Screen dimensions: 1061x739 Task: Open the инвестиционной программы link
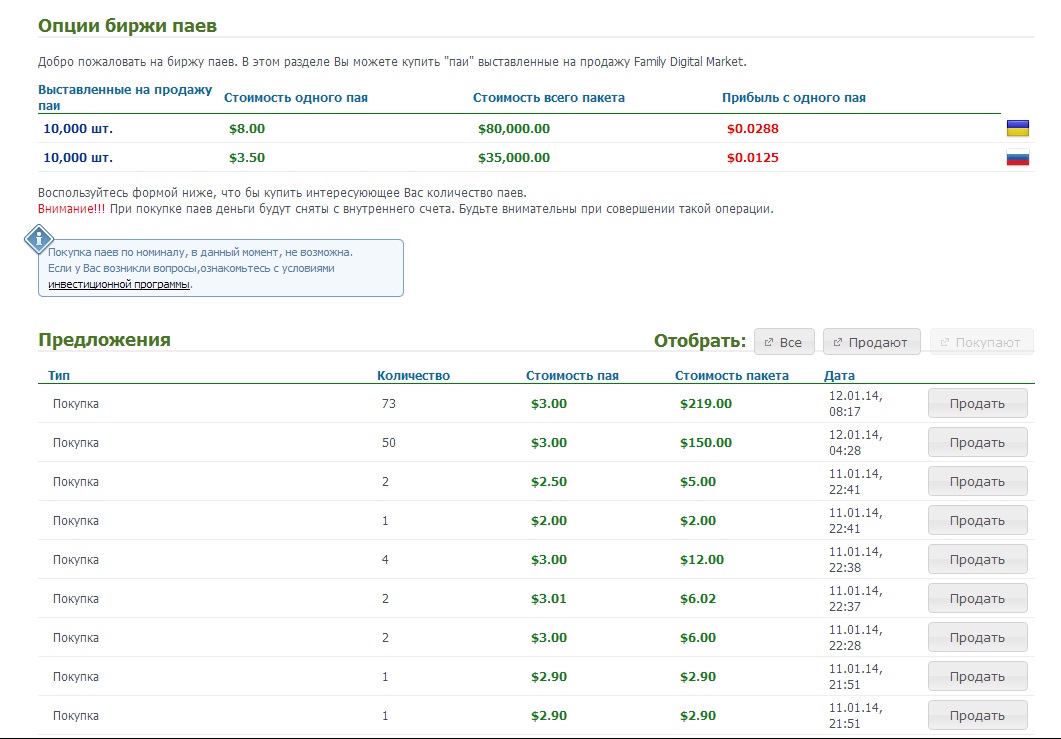click(x=119, y=284)
